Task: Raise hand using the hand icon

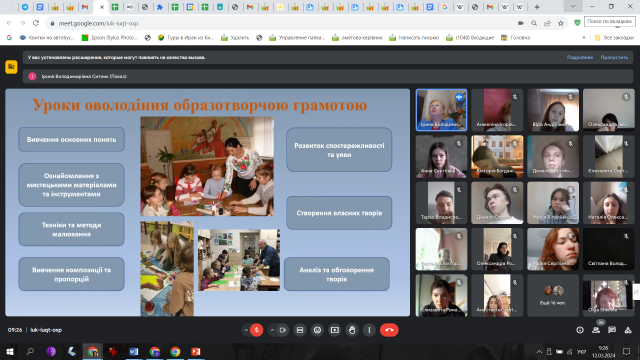Action: [x=352, y=330]
